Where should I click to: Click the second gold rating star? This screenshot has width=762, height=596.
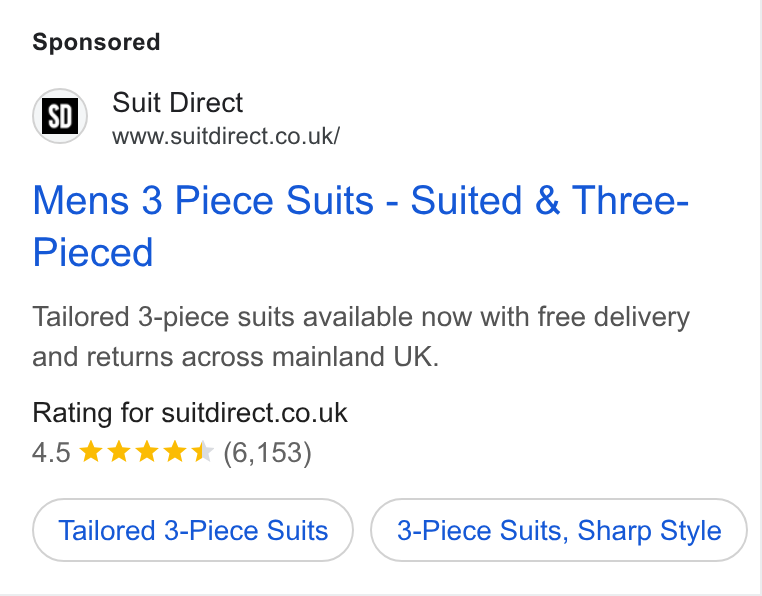tap(119, 452)
